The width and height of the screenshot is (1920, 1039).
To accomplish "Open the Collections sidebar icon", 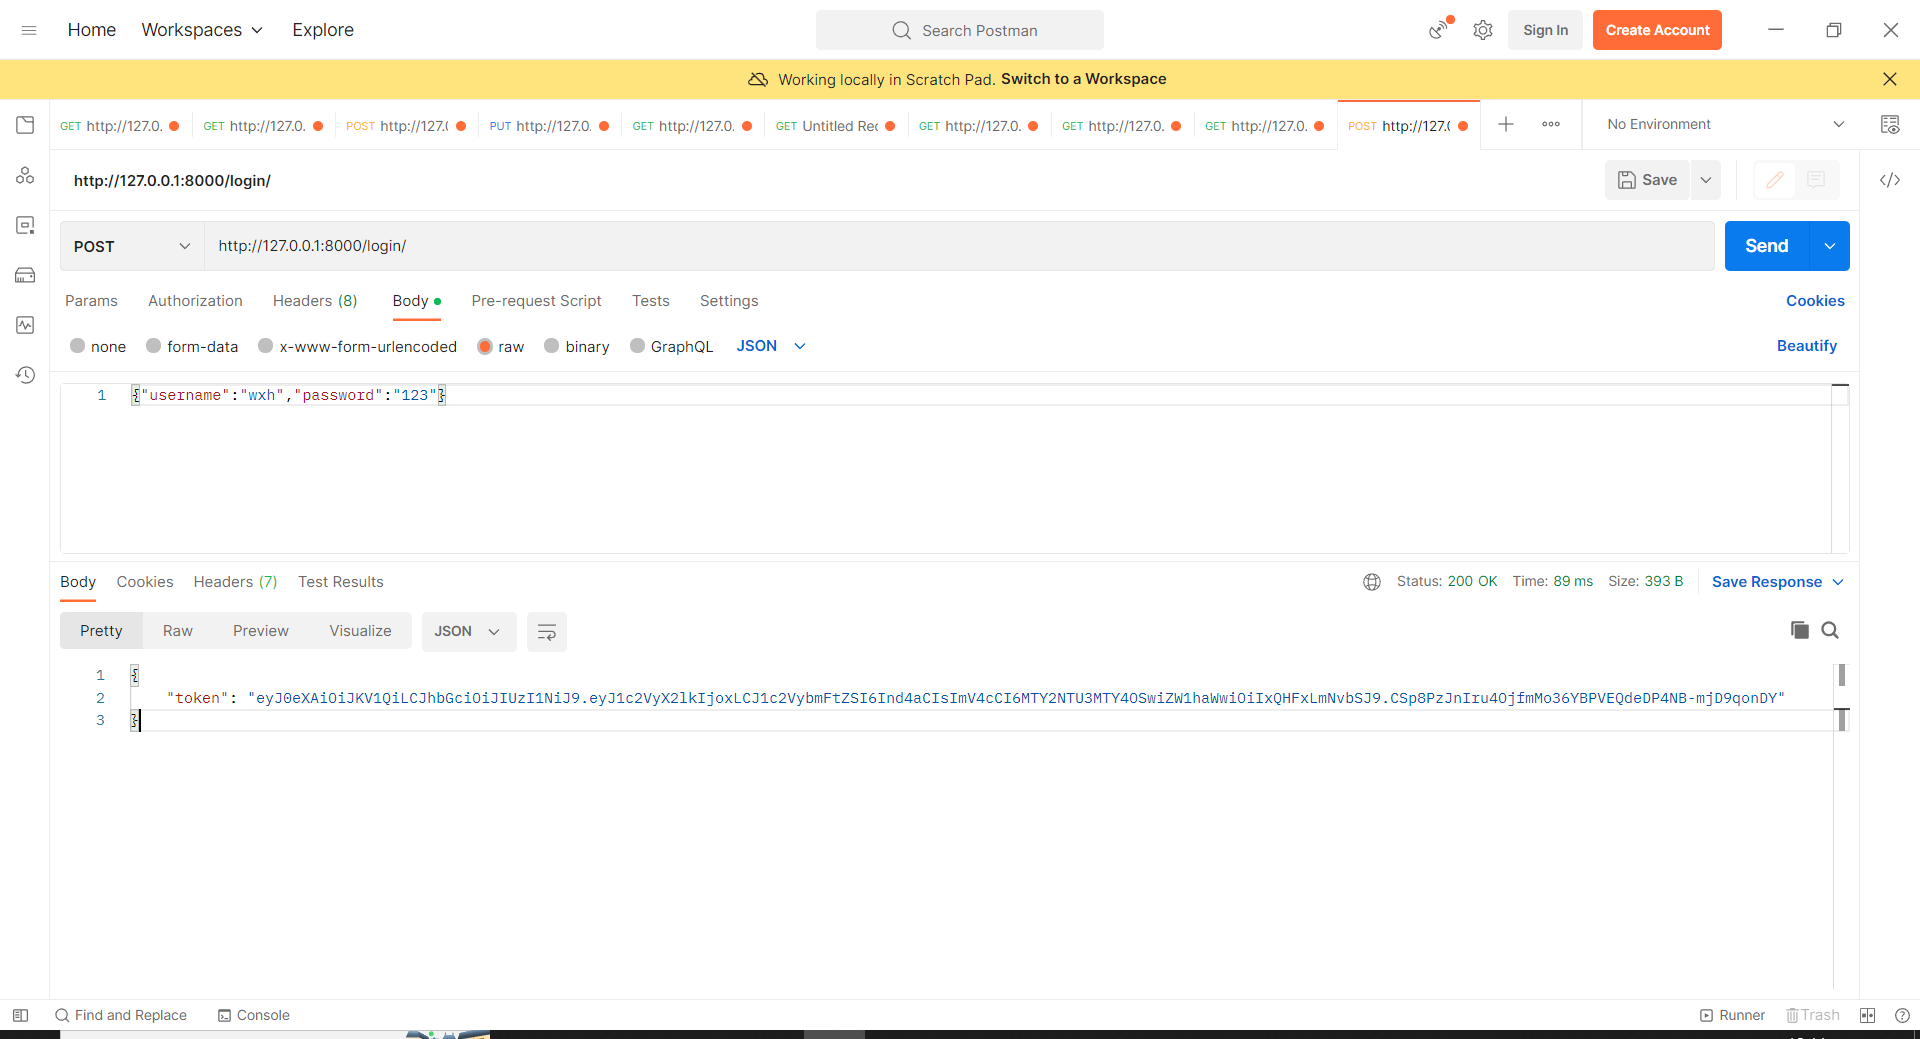I will (25, 125).
